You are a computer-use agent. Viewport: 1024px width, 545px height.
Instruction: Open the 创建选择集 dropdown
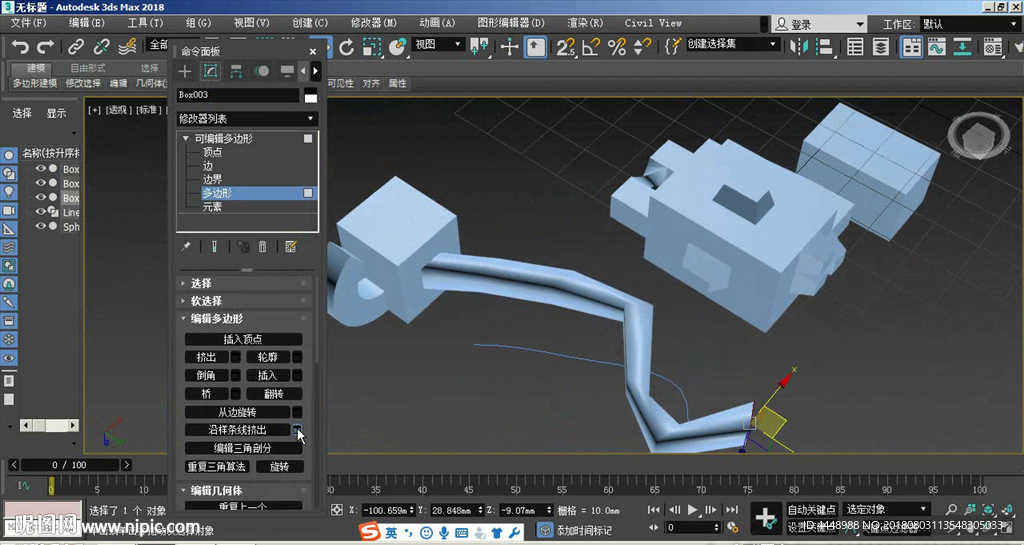coord(733,44)
